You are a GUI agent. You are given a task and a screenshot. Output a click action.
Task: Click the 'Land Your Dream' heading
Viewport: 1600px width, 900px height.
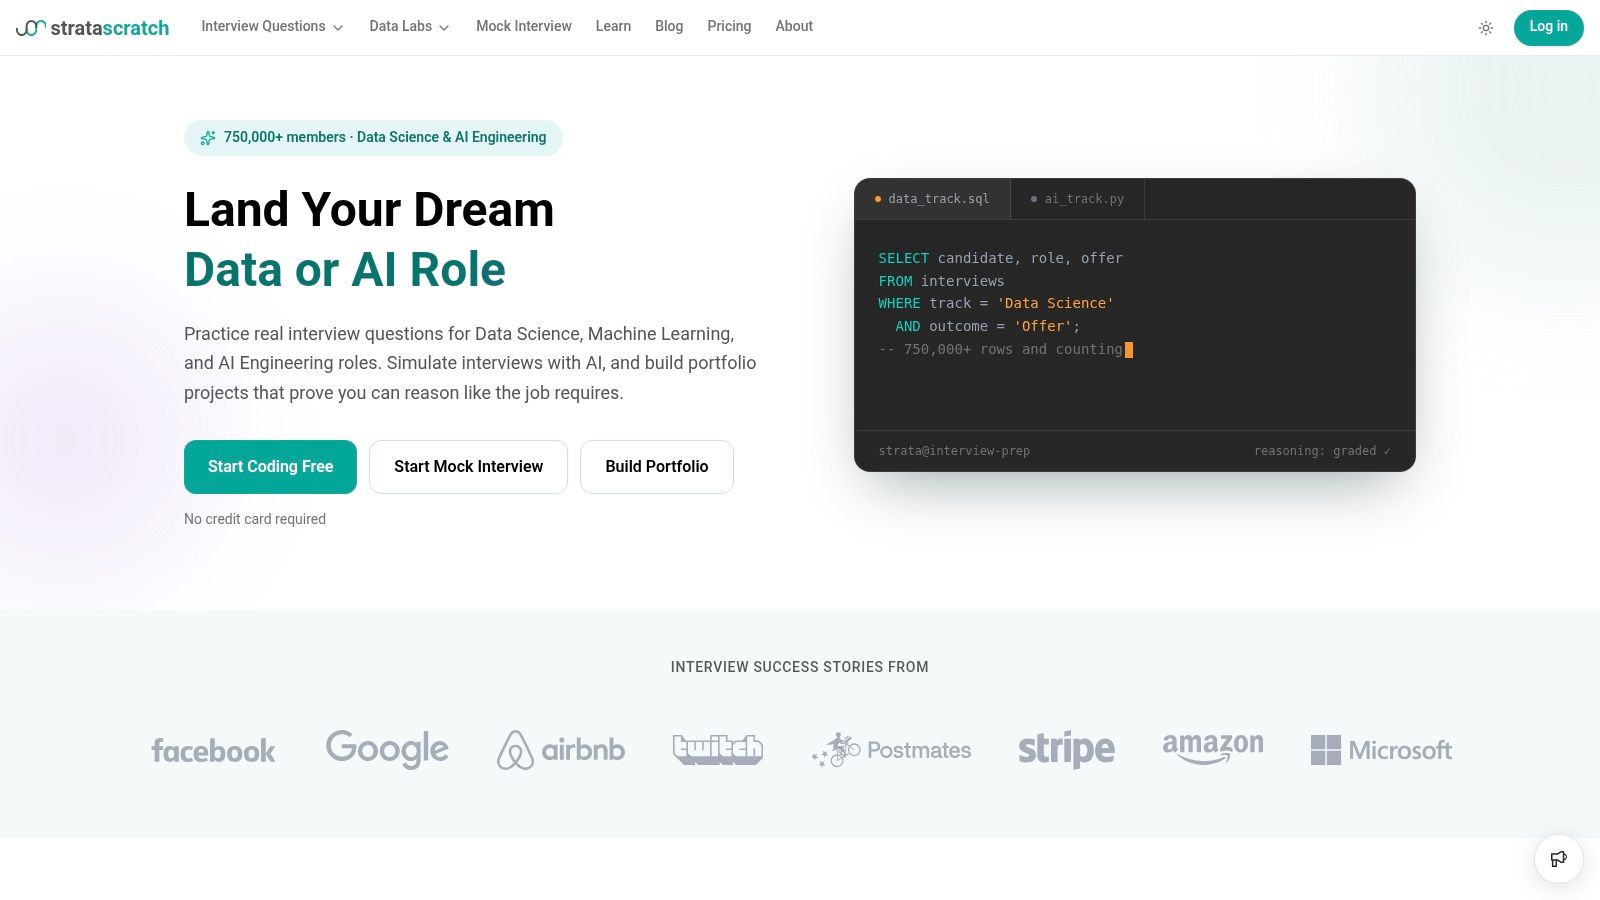(369, 210)
